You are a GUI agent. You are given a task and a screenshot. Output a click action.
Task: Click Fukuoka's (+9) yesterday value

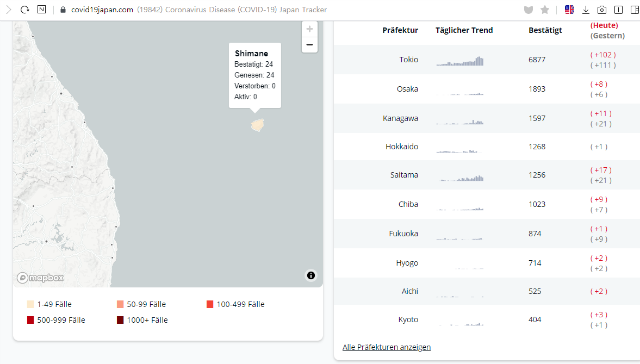point(599,239)
